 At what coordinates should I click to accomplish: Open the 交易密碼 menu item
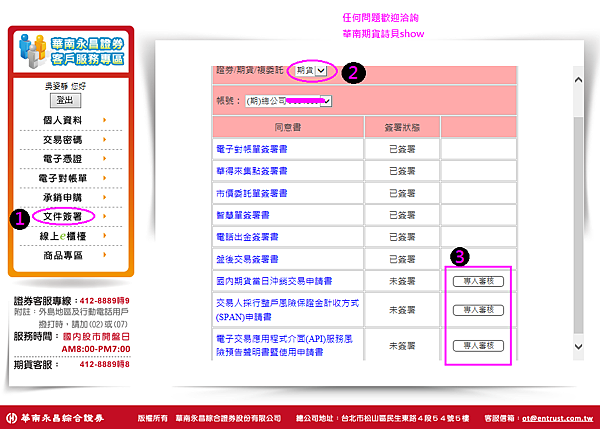click(x=62, y=140)
